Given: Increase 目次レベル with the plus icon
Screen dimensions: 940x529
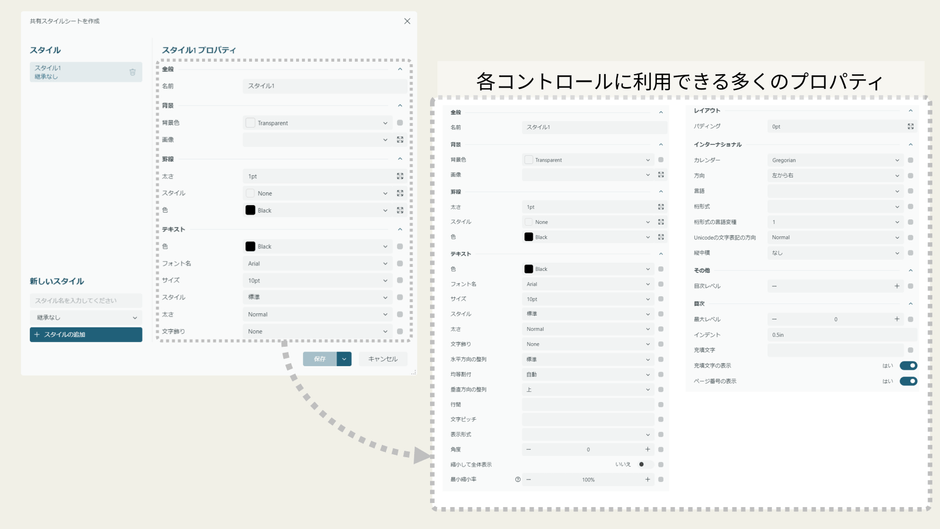Looking at the screenshot, I should (x=896, y=286).
